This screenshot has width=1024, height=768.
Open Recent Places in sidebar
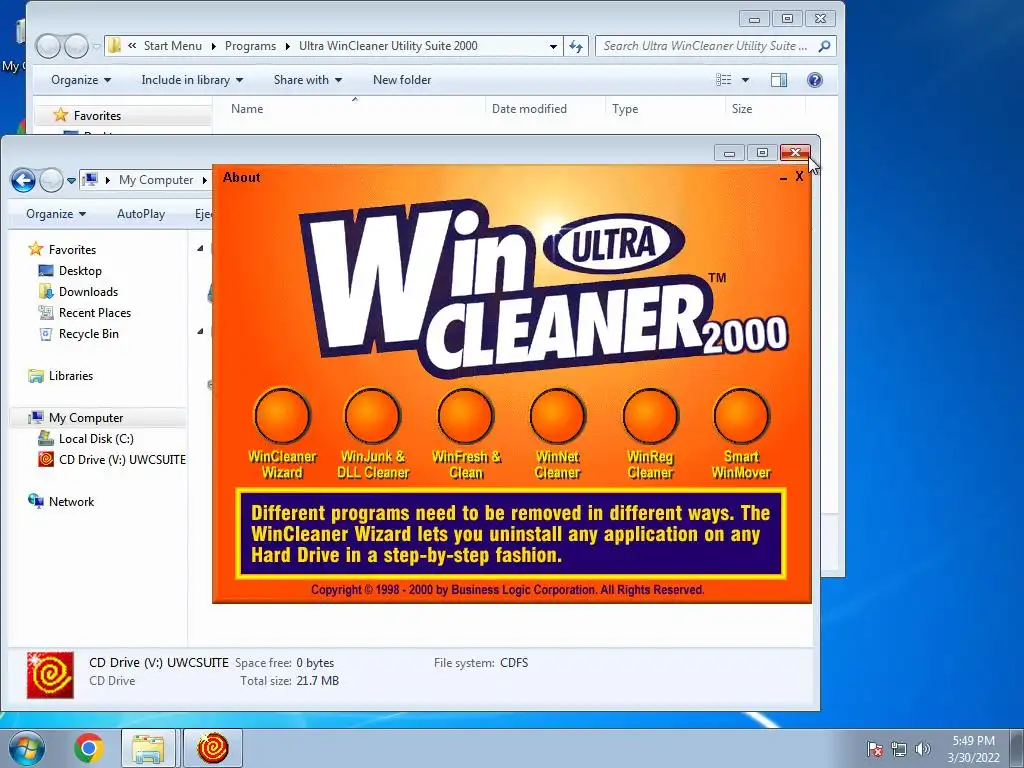point(95,312)
